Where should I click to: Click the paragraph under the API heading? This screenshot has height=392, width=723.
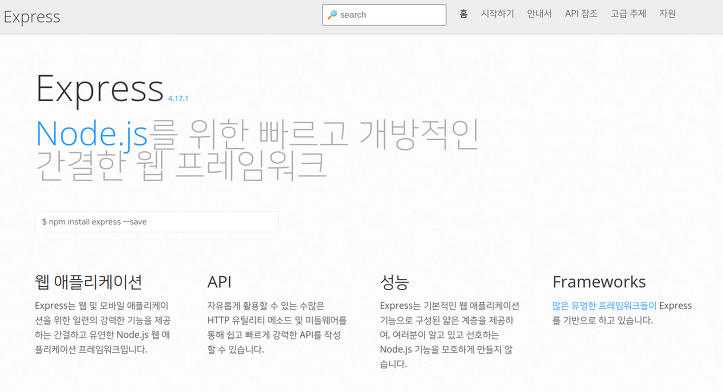(x=277, y=327)
